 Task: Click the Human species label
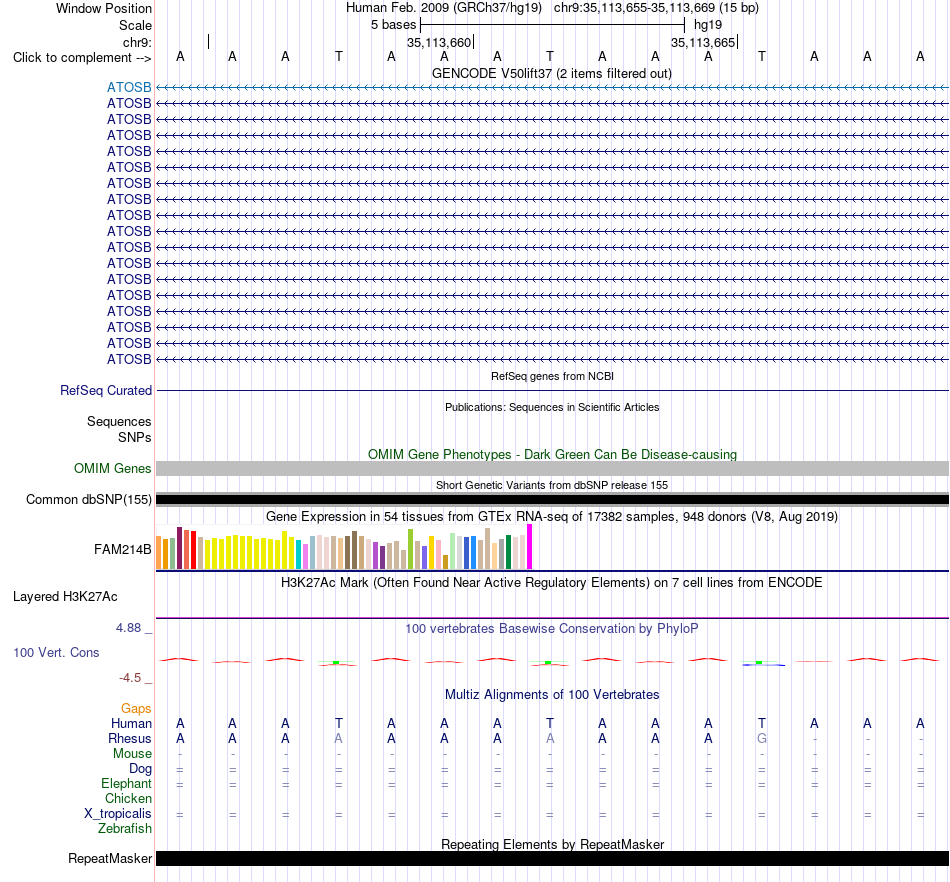coord(131,724)
